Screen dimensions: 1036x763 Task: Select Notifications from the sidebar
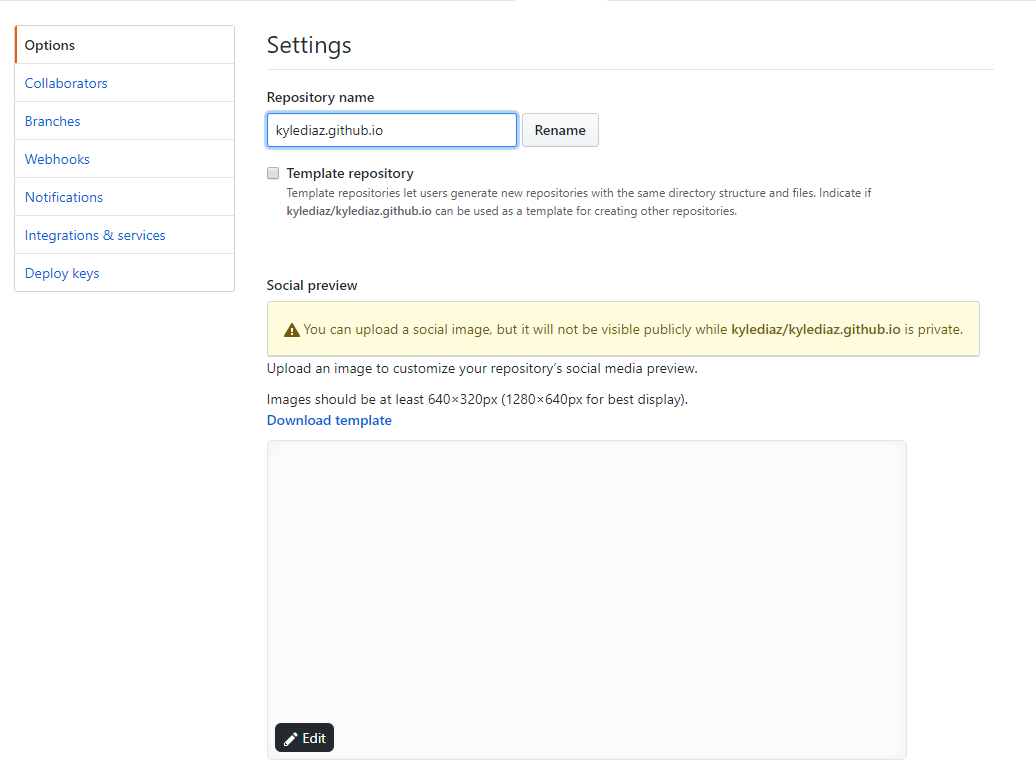pyautogui.click(x=63, y=196)
